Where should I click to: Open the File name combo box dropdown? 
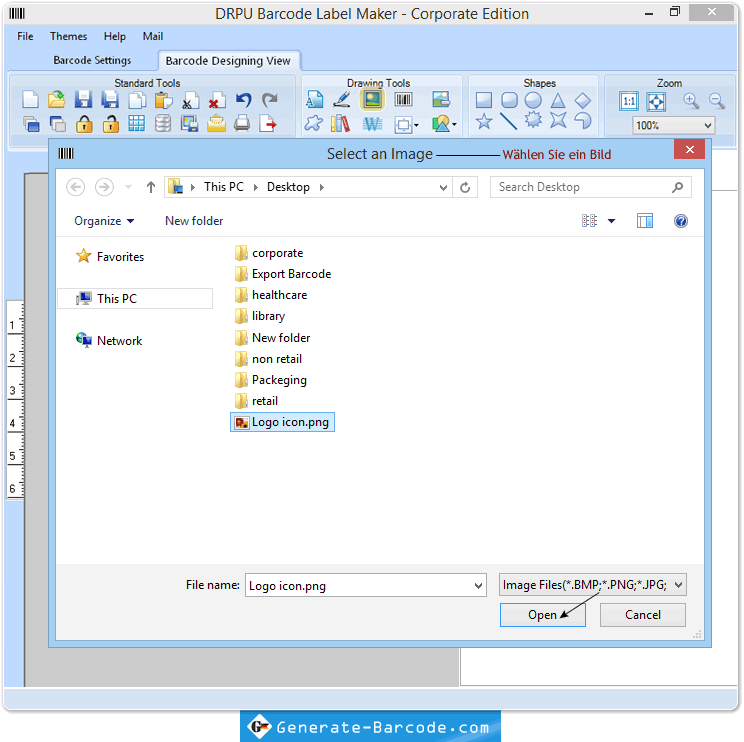click(x=478, y=586)
